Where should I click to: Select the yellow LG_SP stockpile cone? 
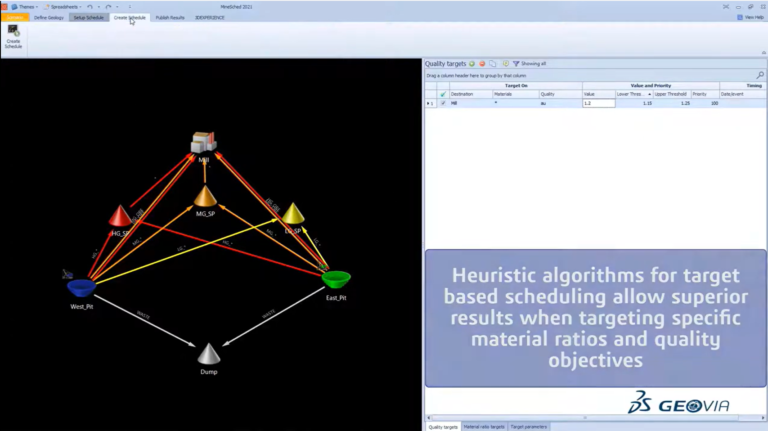click(293, 213)
